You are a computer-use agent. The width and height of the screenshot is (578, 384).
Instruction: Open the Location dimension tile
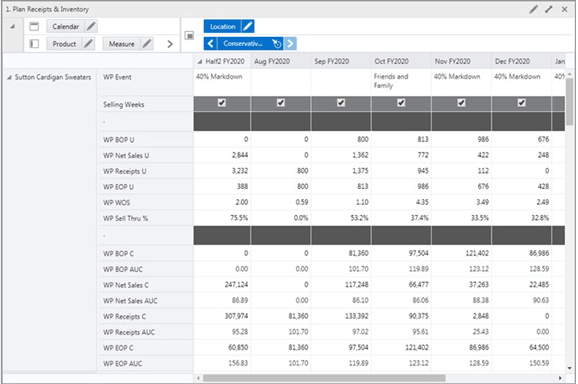coord(223,27)
